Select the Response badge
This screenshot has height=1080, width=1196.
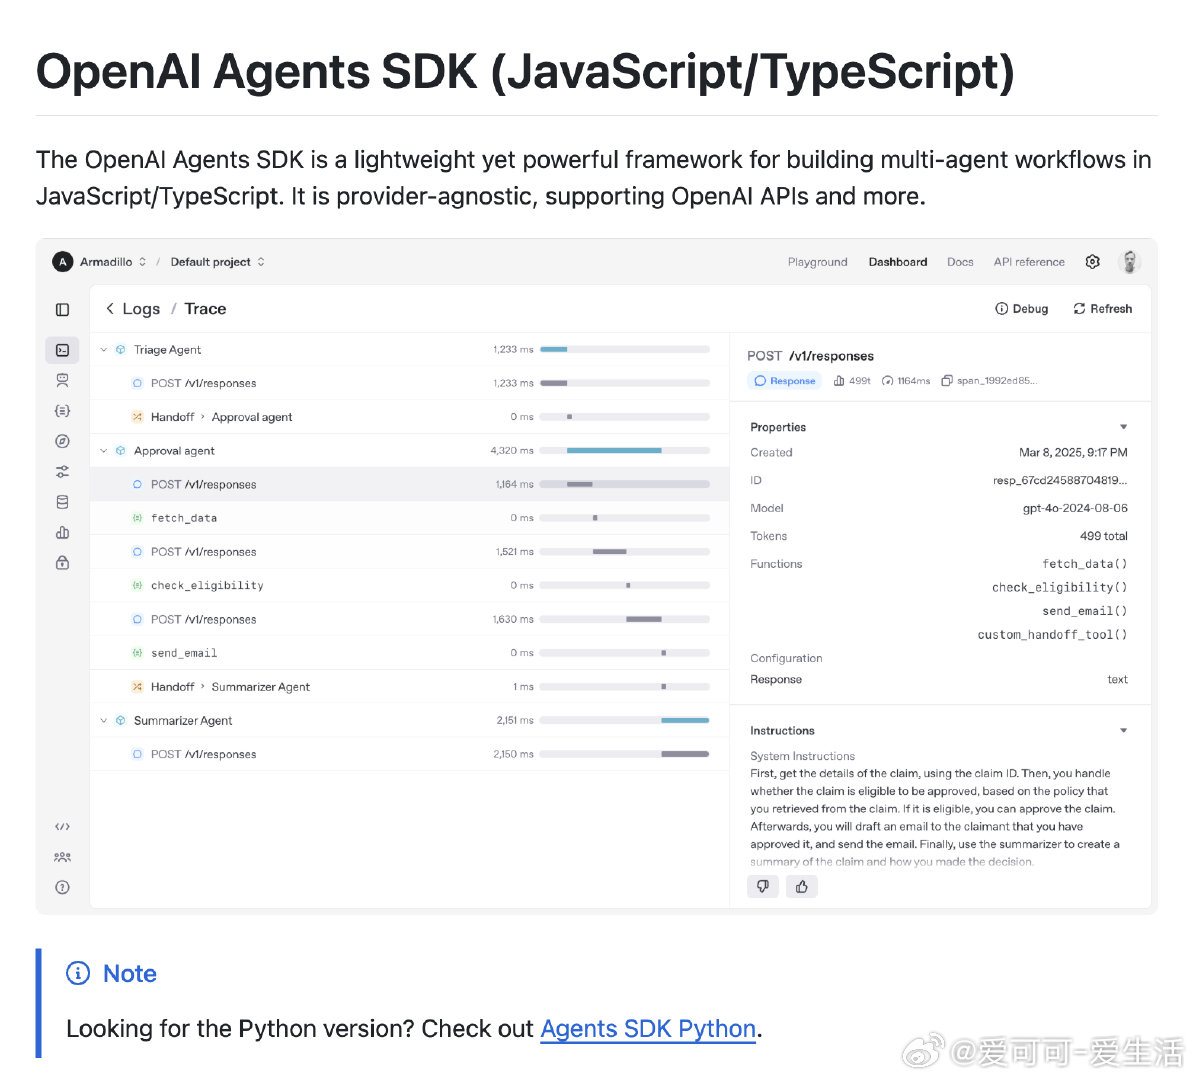pos(785,381)
